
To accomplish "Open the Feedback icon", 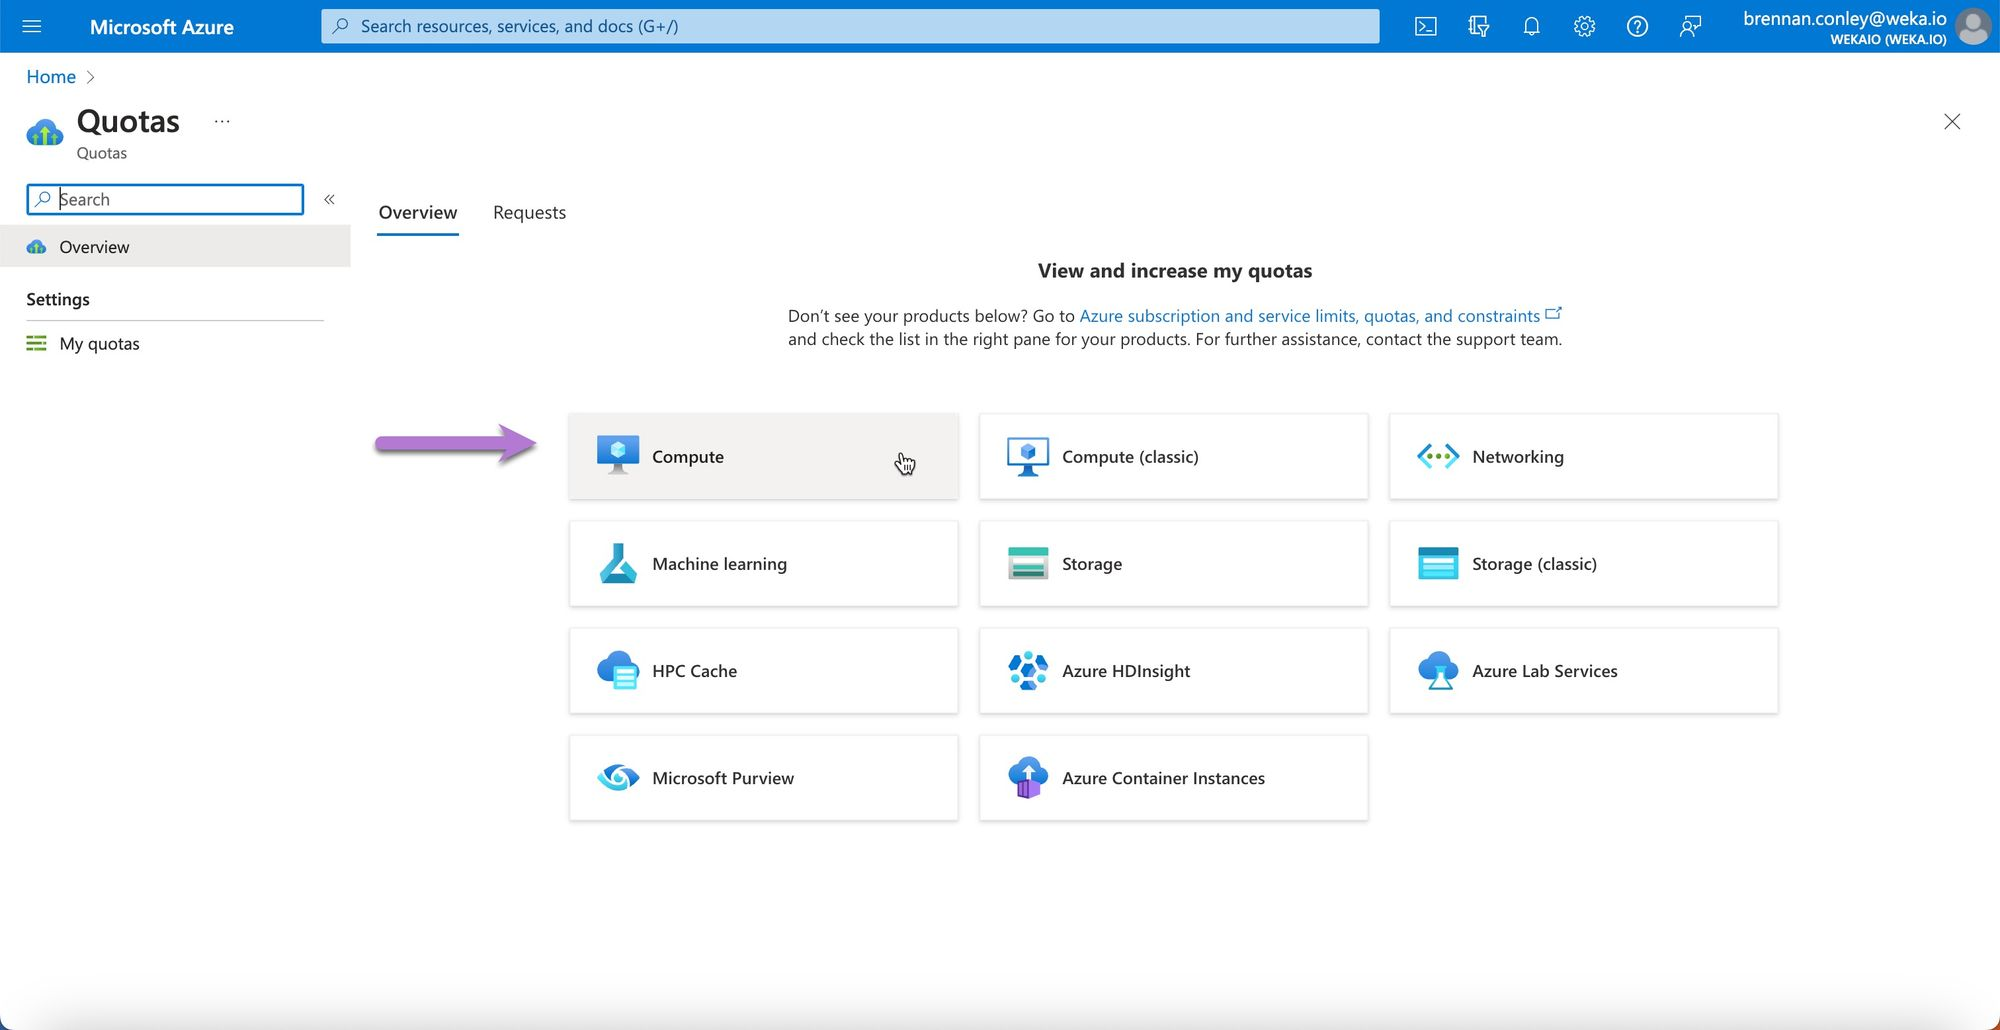I will tap(1690, 27).
